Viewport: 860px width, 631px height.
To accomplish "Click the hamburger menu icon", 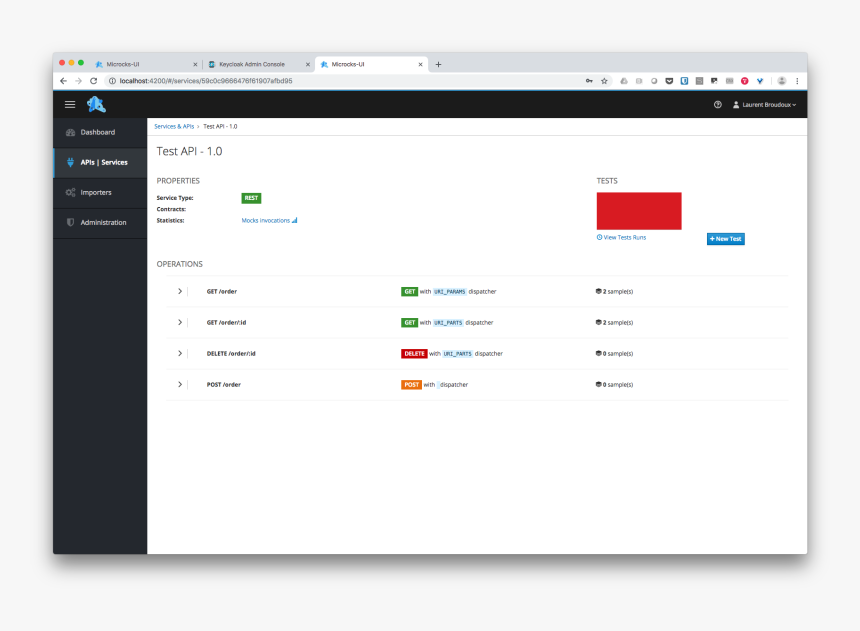I will tap(70, 104).
